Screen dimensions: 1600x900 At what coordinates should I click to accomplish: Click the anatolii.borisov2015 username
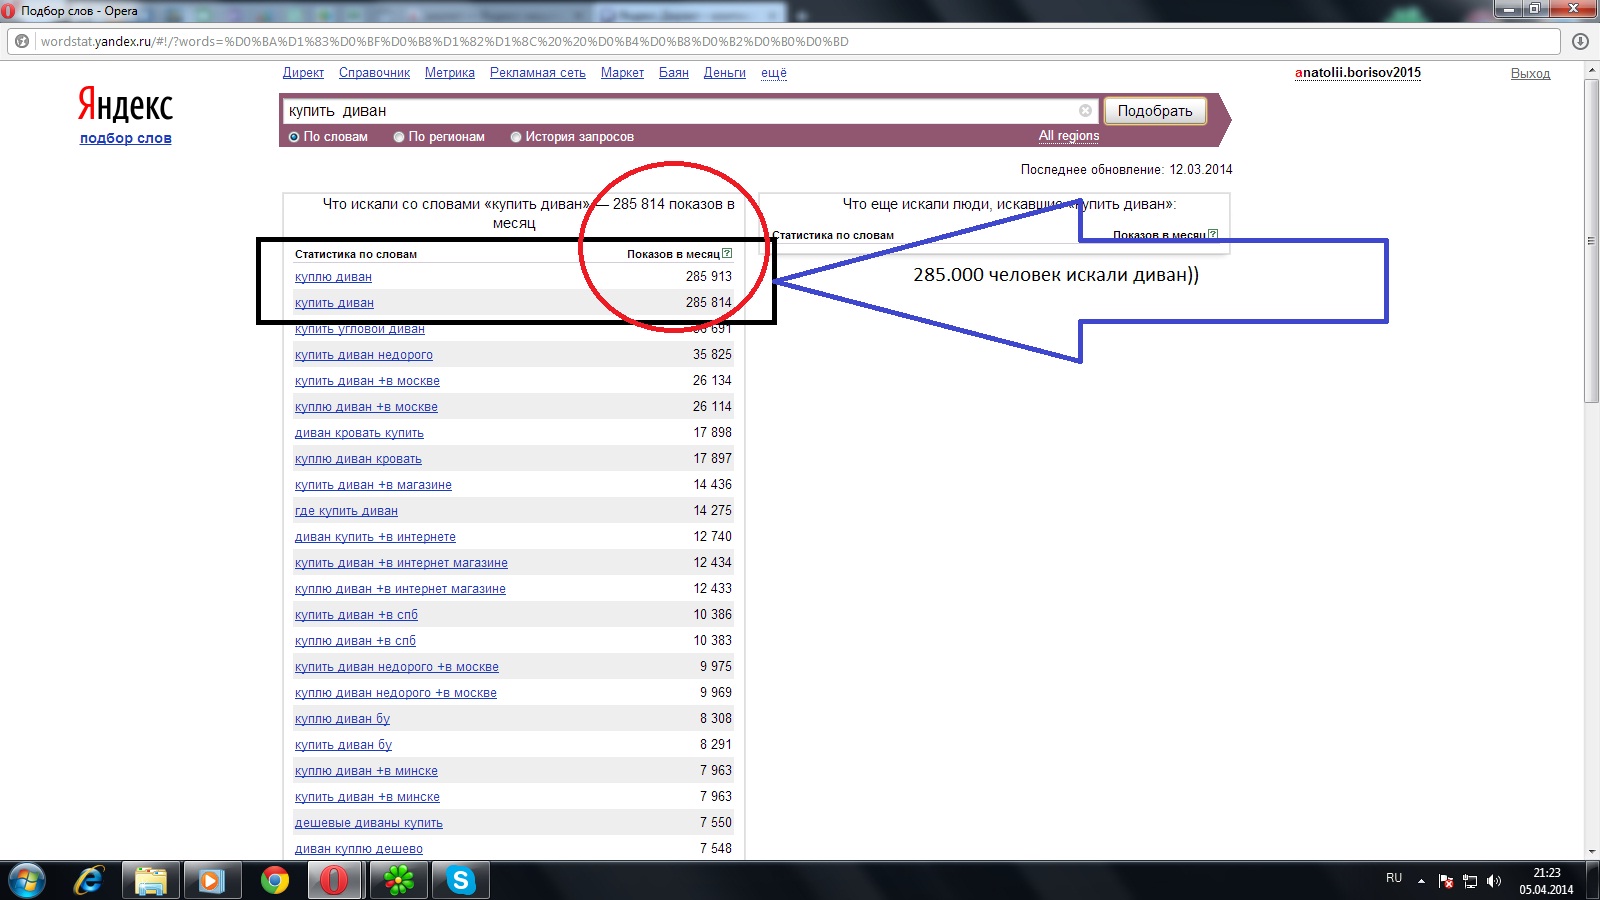1358,73
